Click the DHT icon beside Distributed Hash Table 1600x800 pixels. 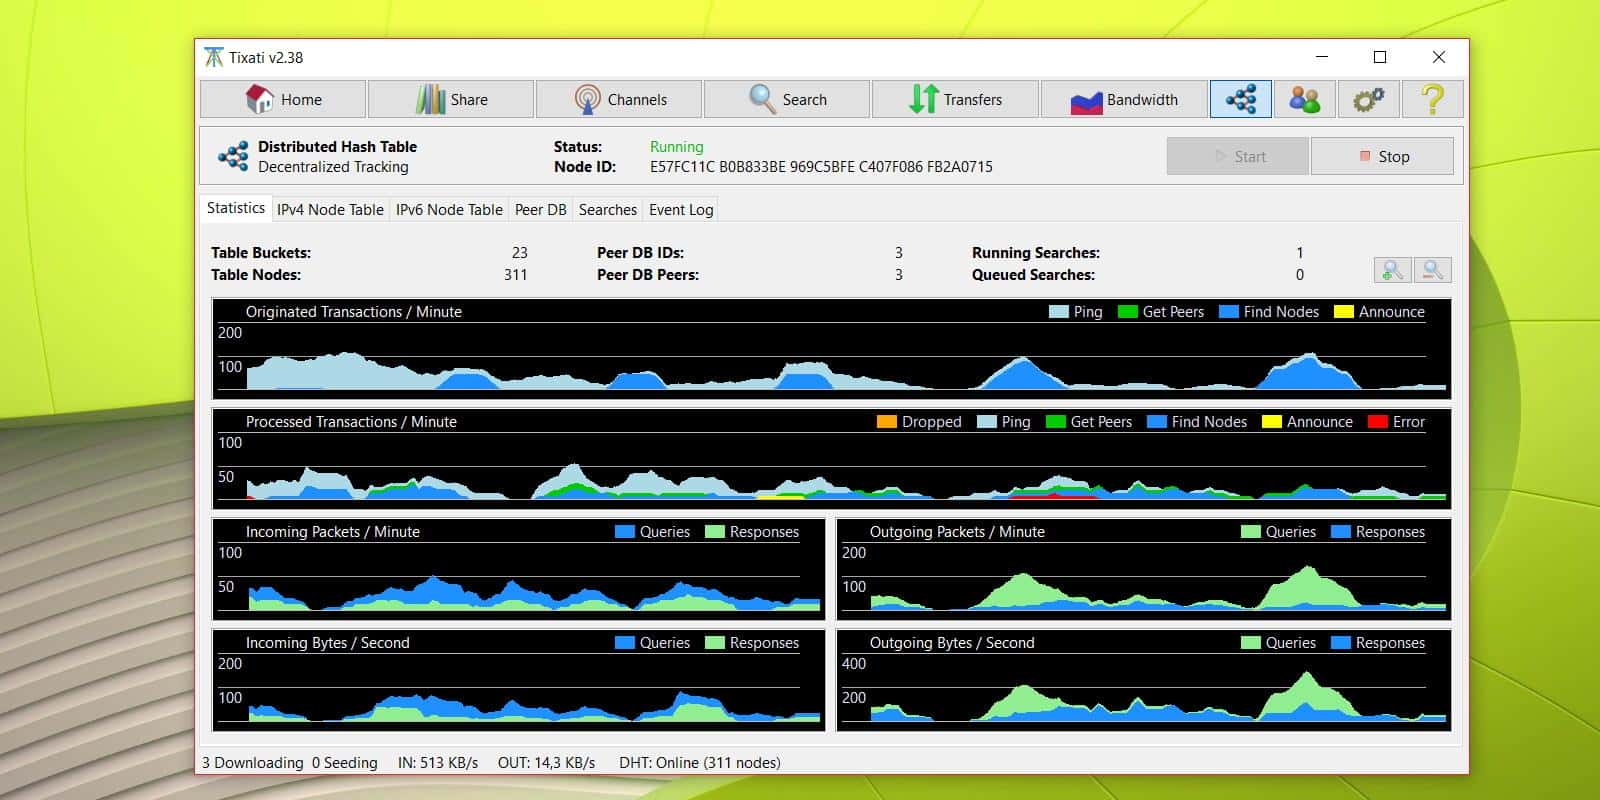(x=233, y=156)
